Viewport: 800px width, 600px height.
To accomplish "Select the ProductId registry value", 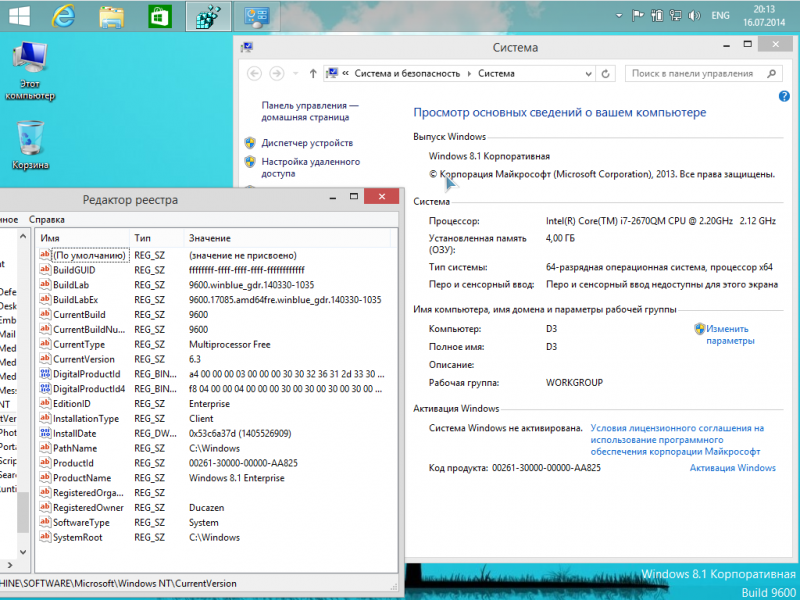I will pyautogui.click(x=73, y=463).
